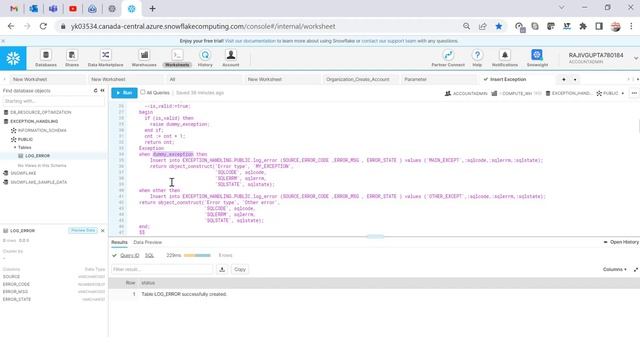Close the LOG_ERROR details panel
Screen dimensions: 640x360
(x=102, y=231)
